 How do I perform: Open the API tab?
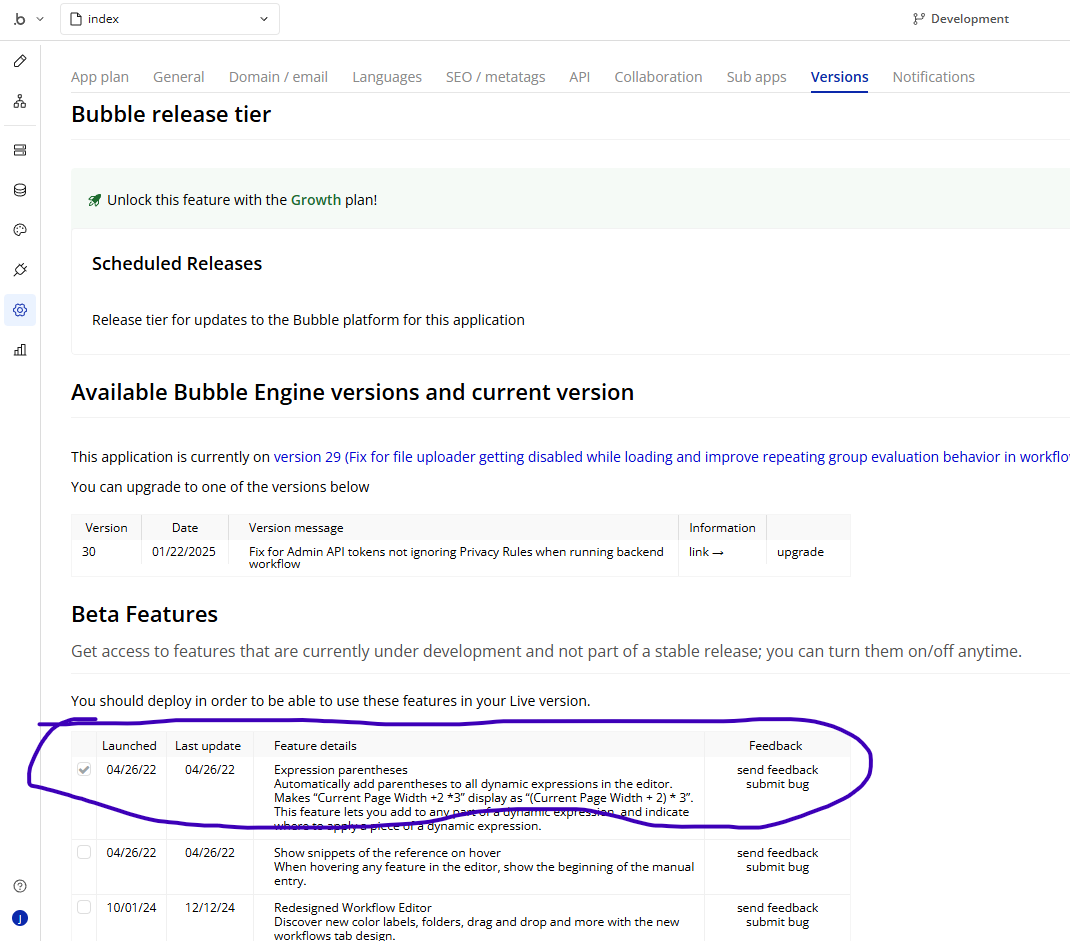[579, 77]
